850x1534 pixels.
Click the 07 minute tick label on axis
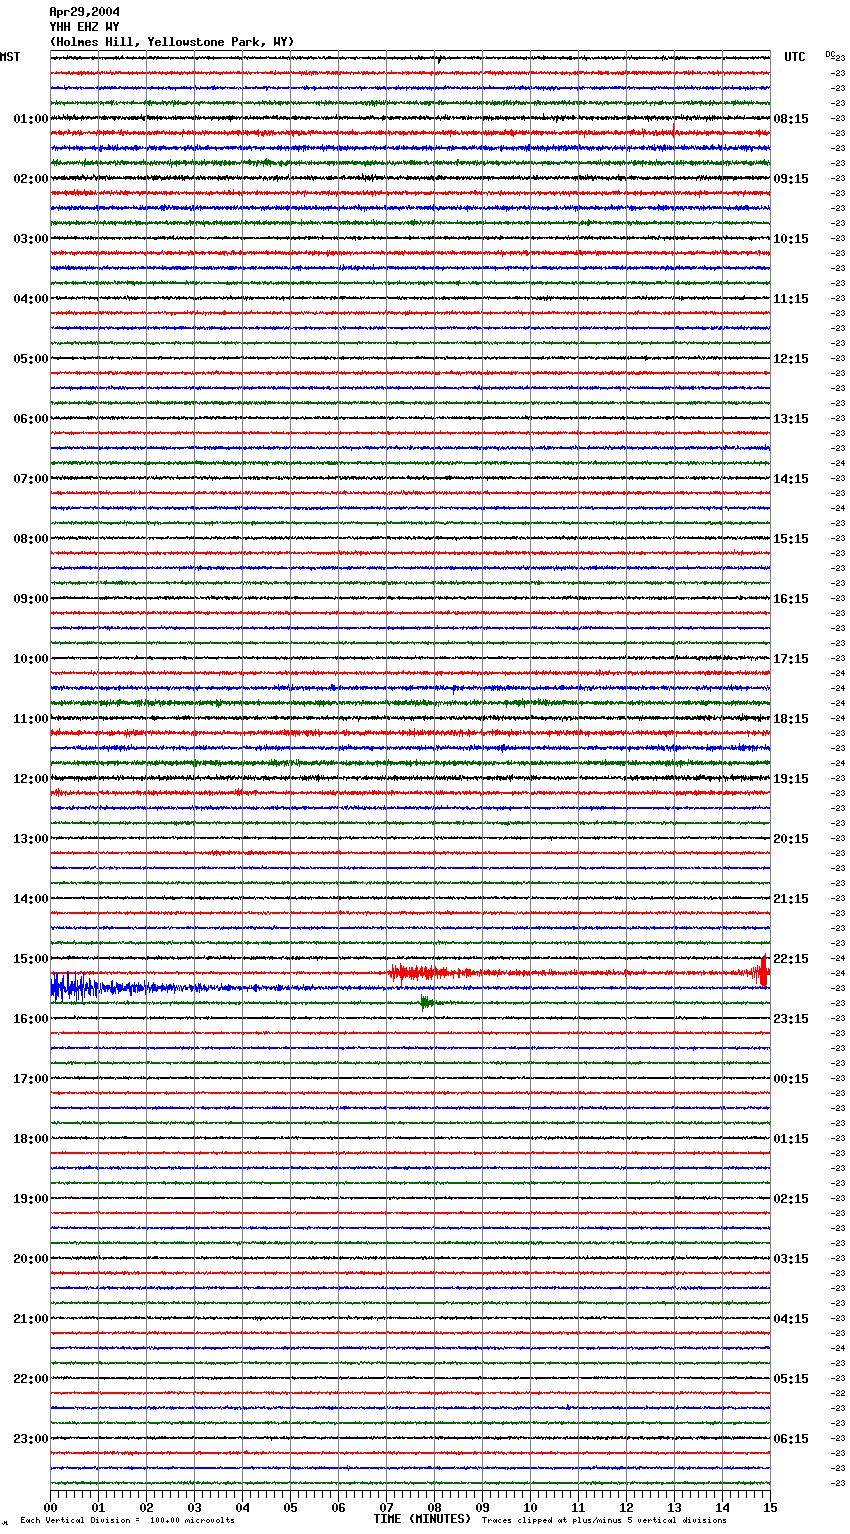click(386, 1507)
